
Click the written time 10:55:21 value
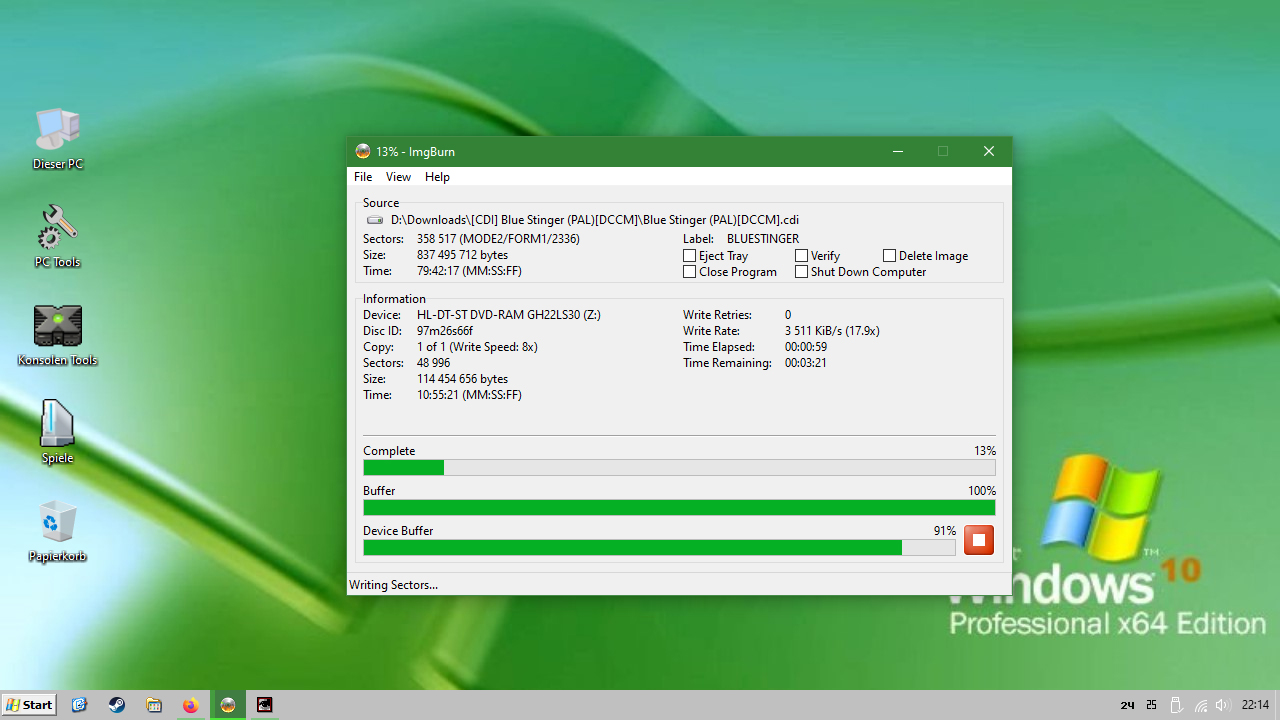tap(469, 395)
